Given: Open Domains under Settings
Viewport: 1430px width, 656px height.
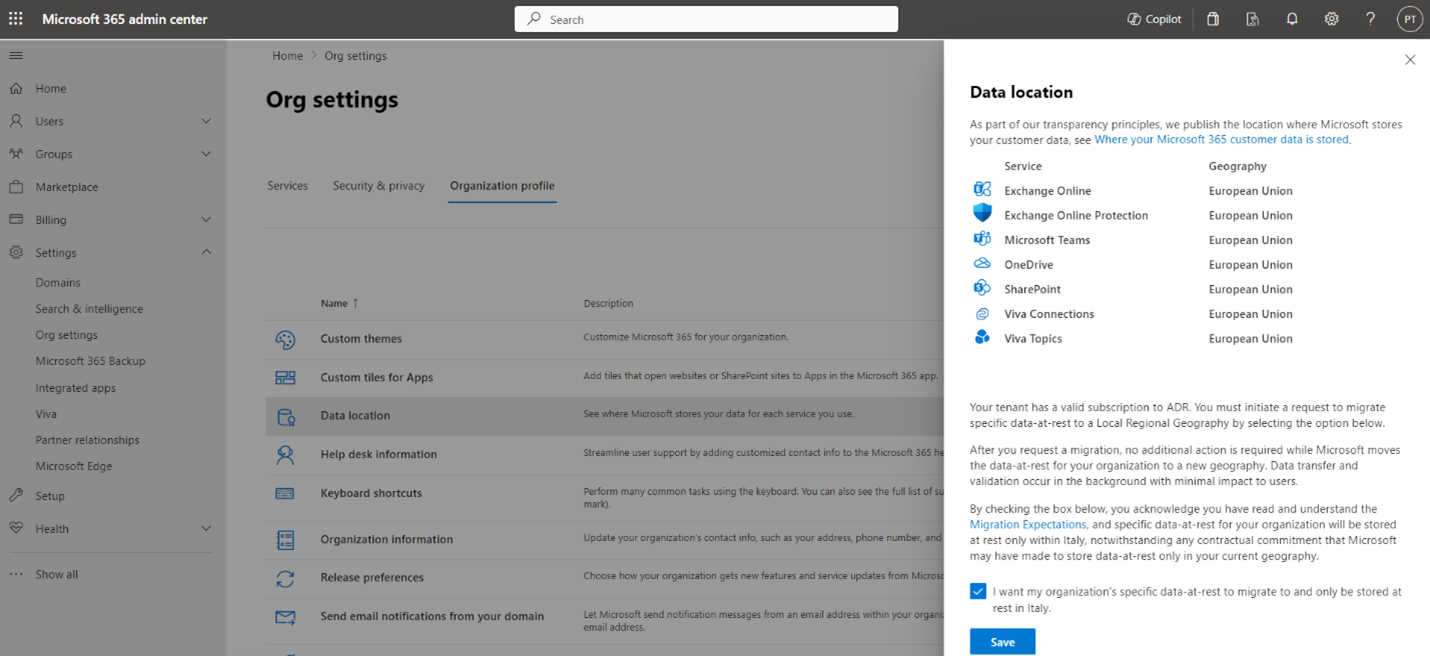Looking at the screenshot, I should [58, 283].
